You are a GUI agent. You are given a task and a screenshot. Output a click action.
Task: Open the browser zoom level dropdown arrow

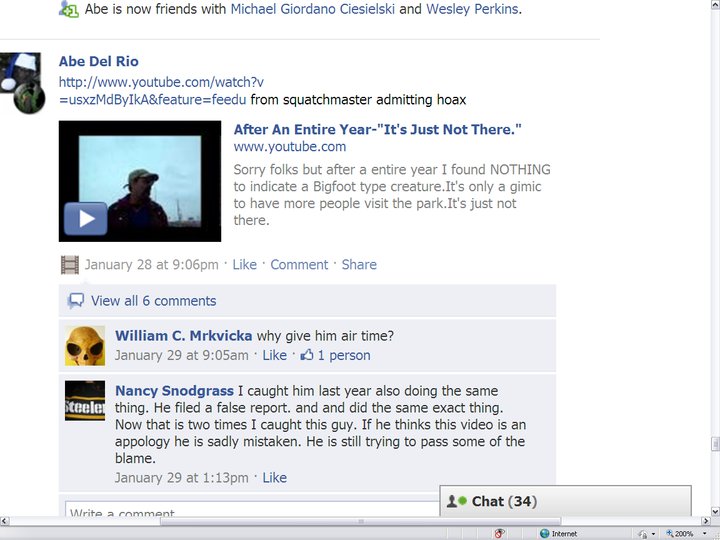pos(705,533)
